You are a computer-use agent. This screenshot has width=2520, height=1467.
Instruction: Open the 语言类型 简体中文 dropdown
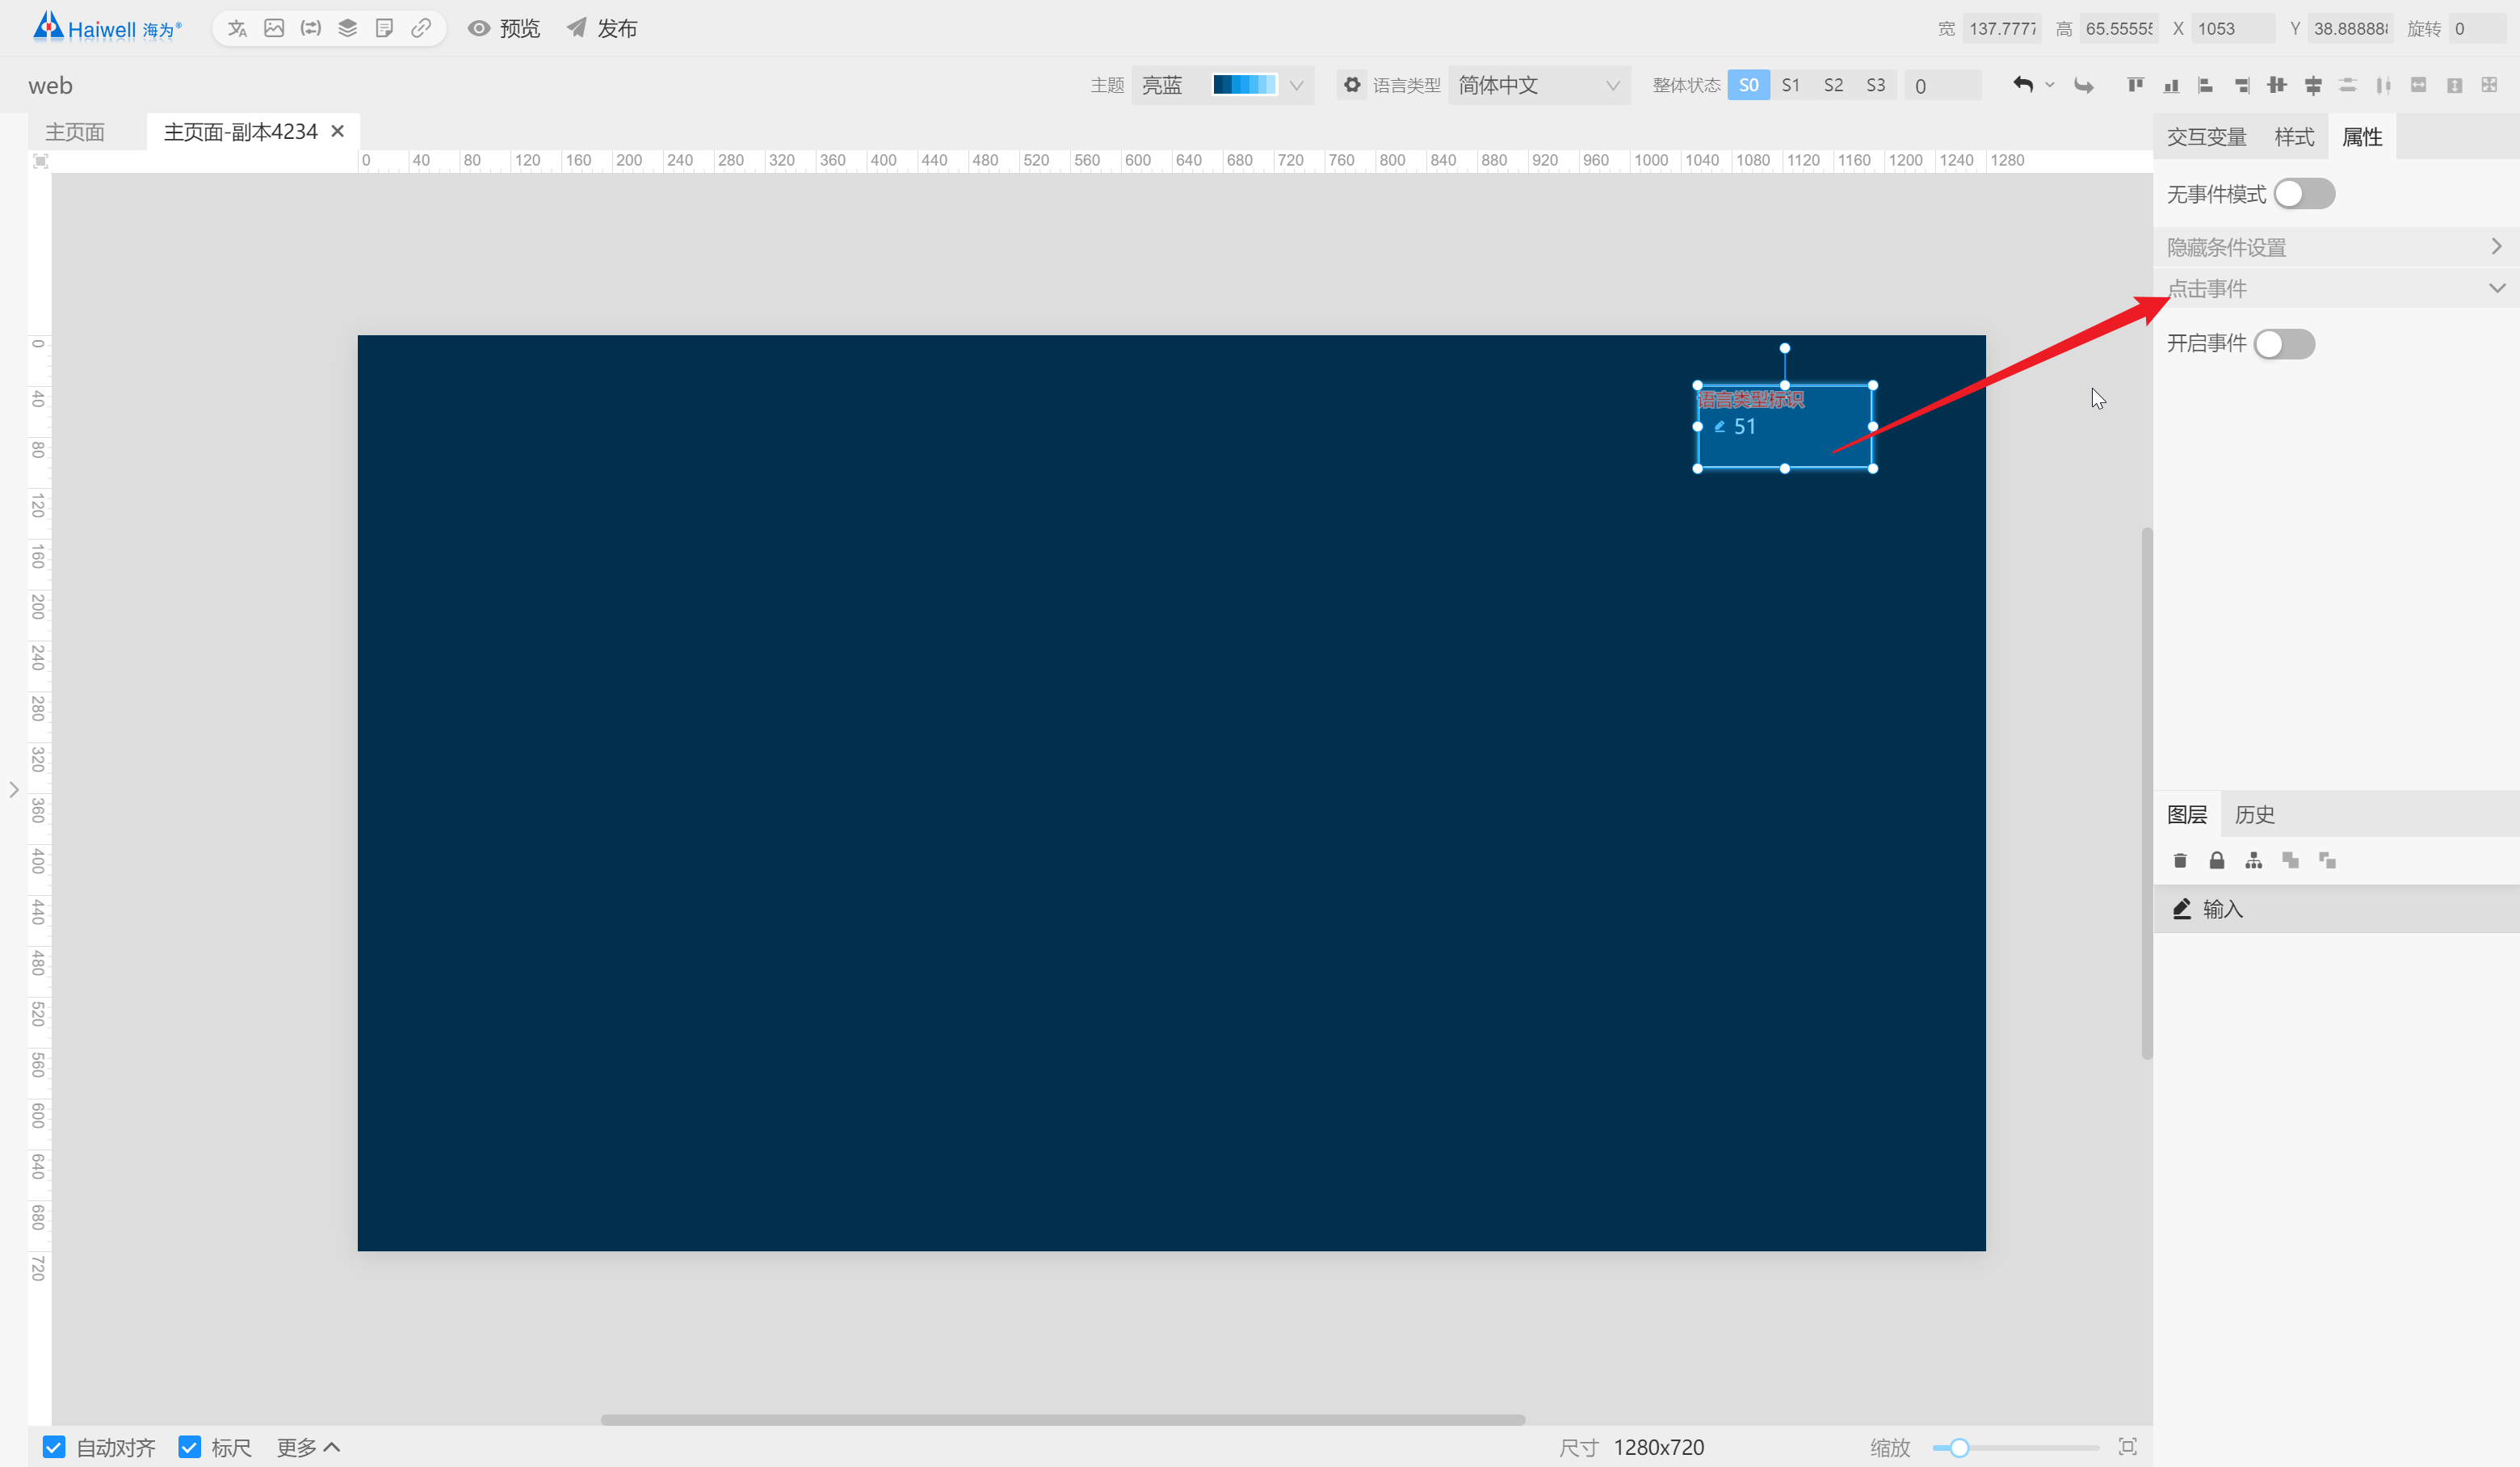1539,85
